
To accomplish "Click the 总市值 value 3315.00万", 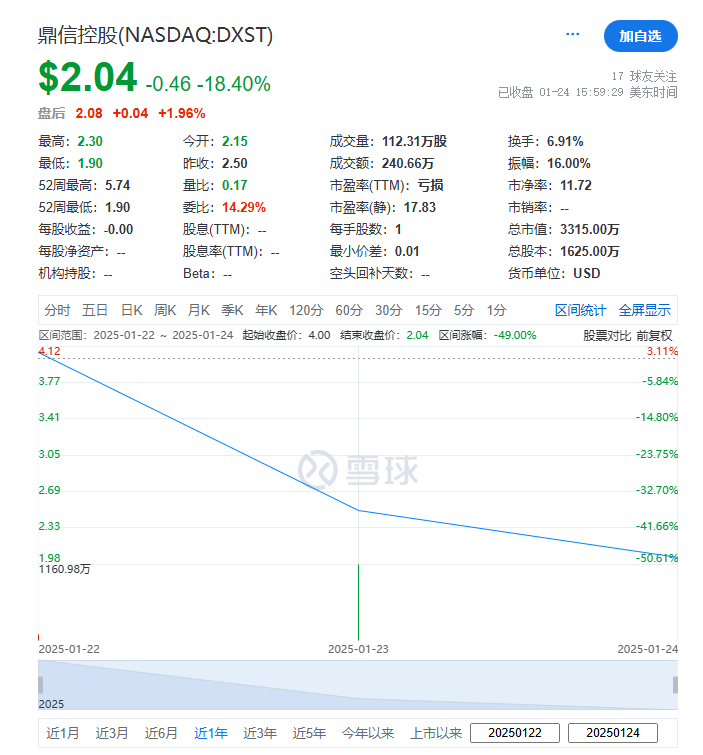I will click(590, 229).
